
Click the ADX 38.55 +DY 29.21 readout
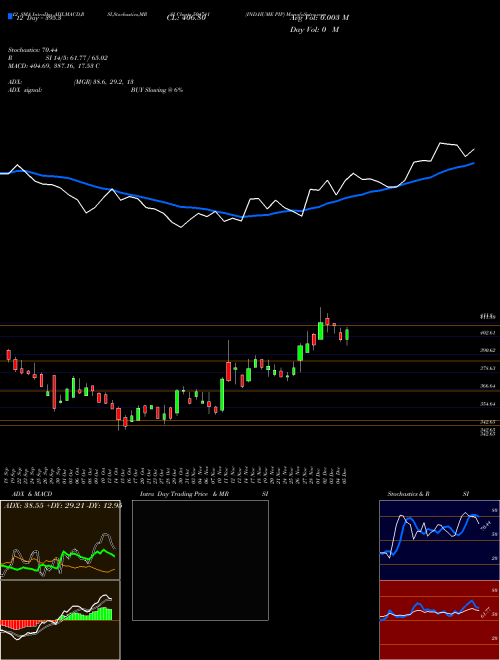click(63, 506)
